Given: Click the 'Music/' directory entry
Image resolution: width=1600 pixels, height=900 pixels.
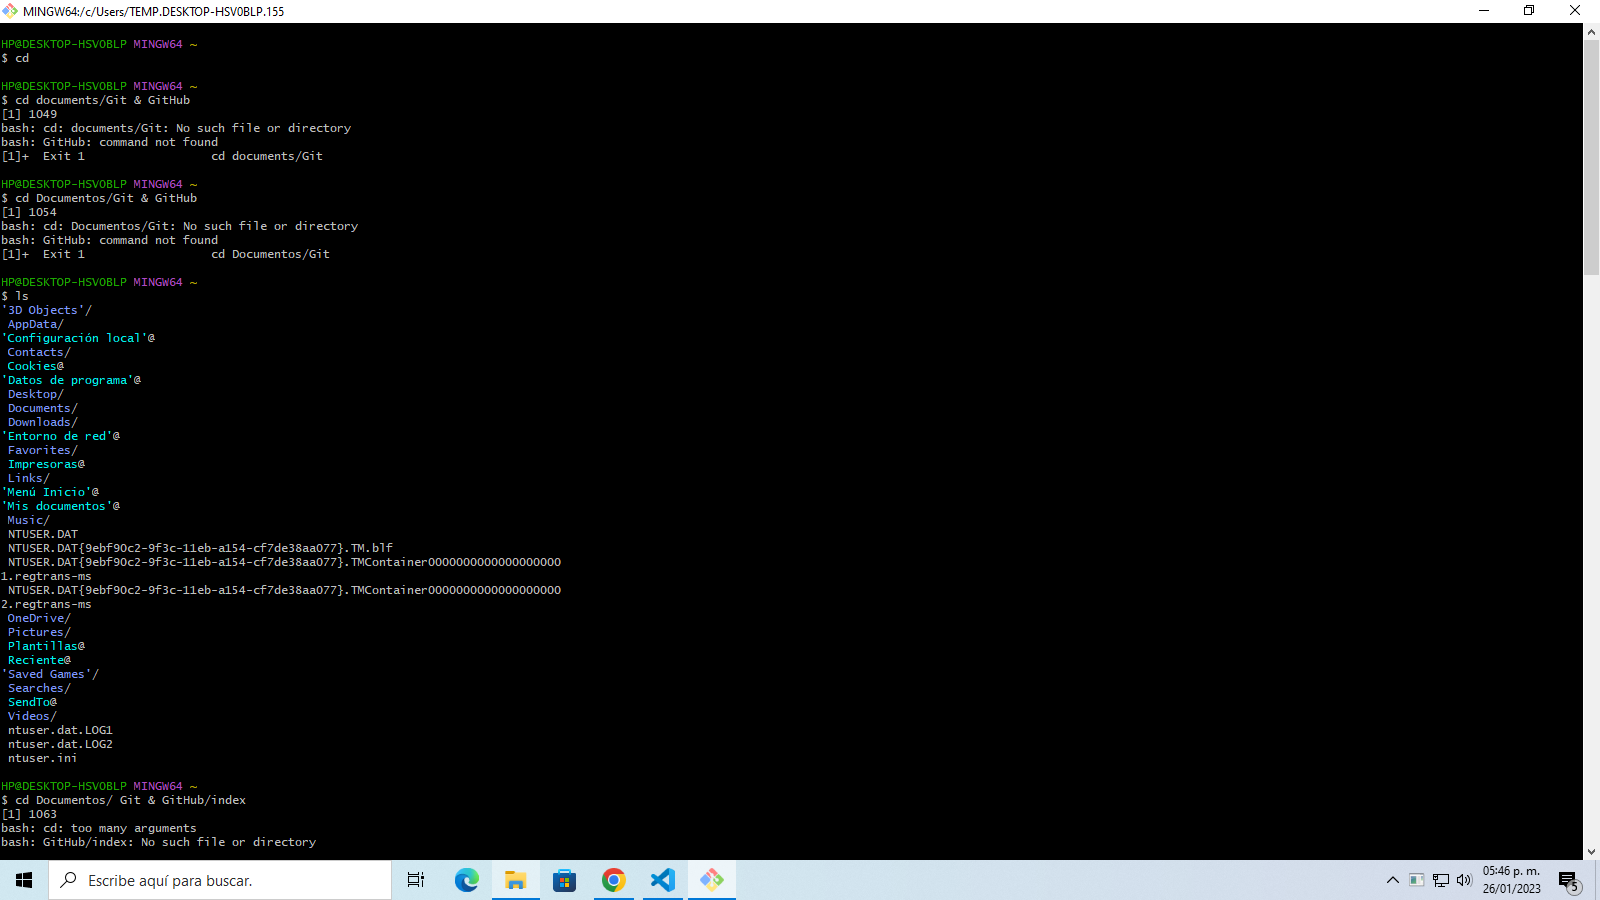Looking at the screenshot, I should point(28,520).
